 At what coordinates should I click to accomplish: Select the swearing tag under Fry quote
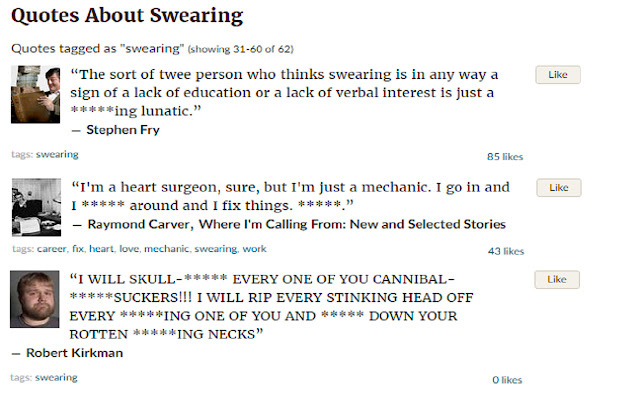[57, 155]
